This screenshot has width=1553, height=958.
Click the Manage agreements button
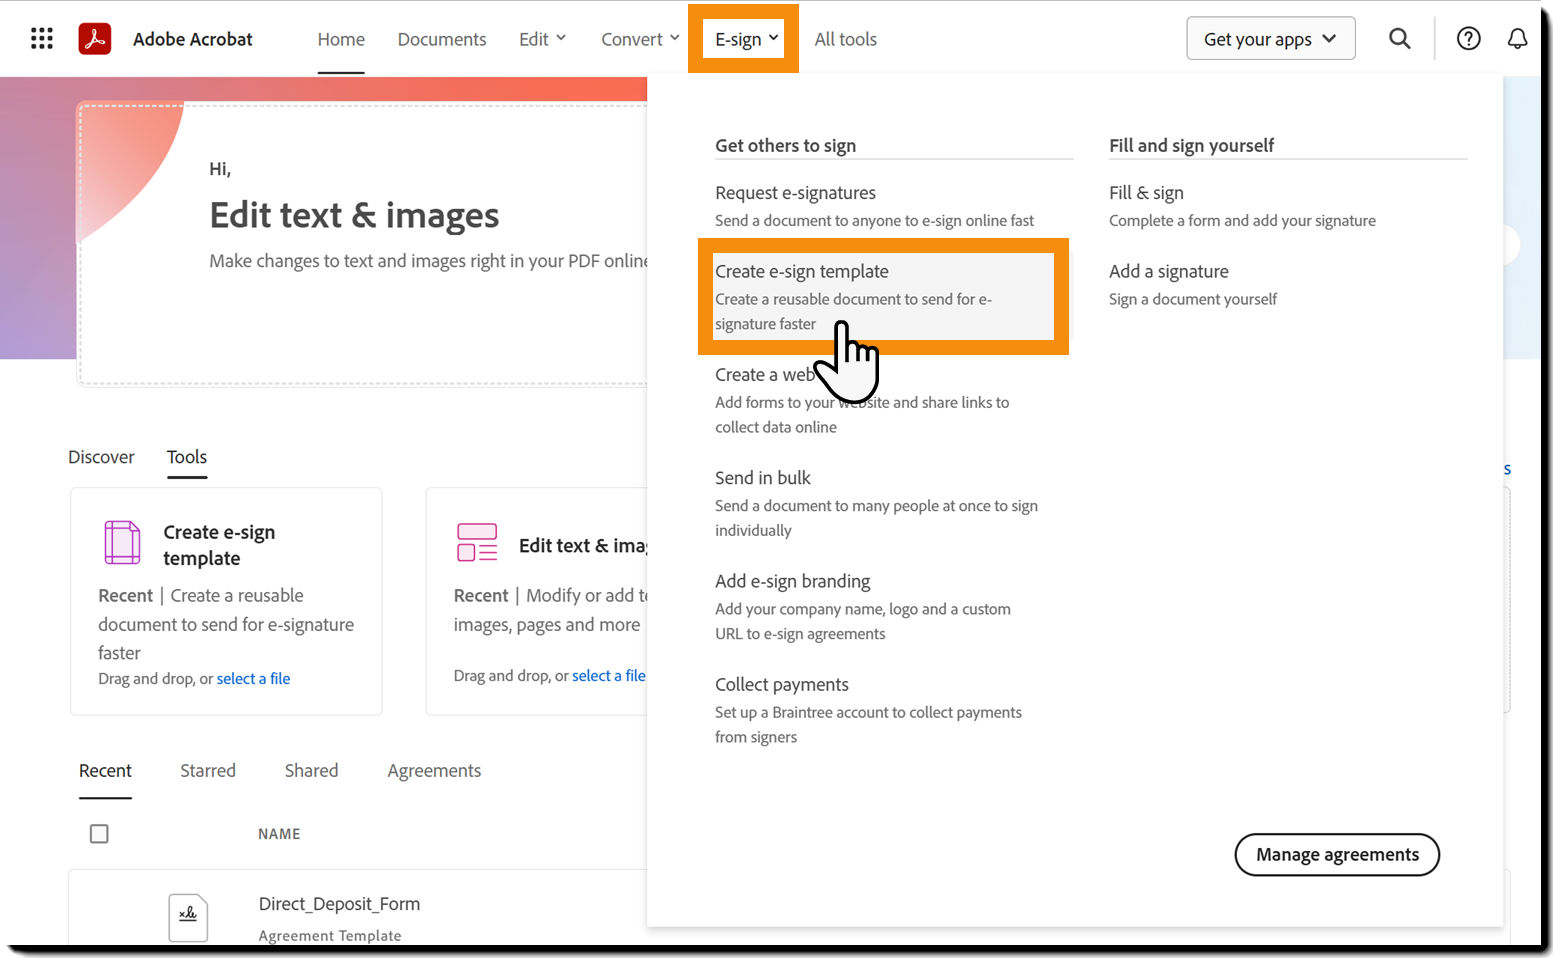[x=1337, y=855]
